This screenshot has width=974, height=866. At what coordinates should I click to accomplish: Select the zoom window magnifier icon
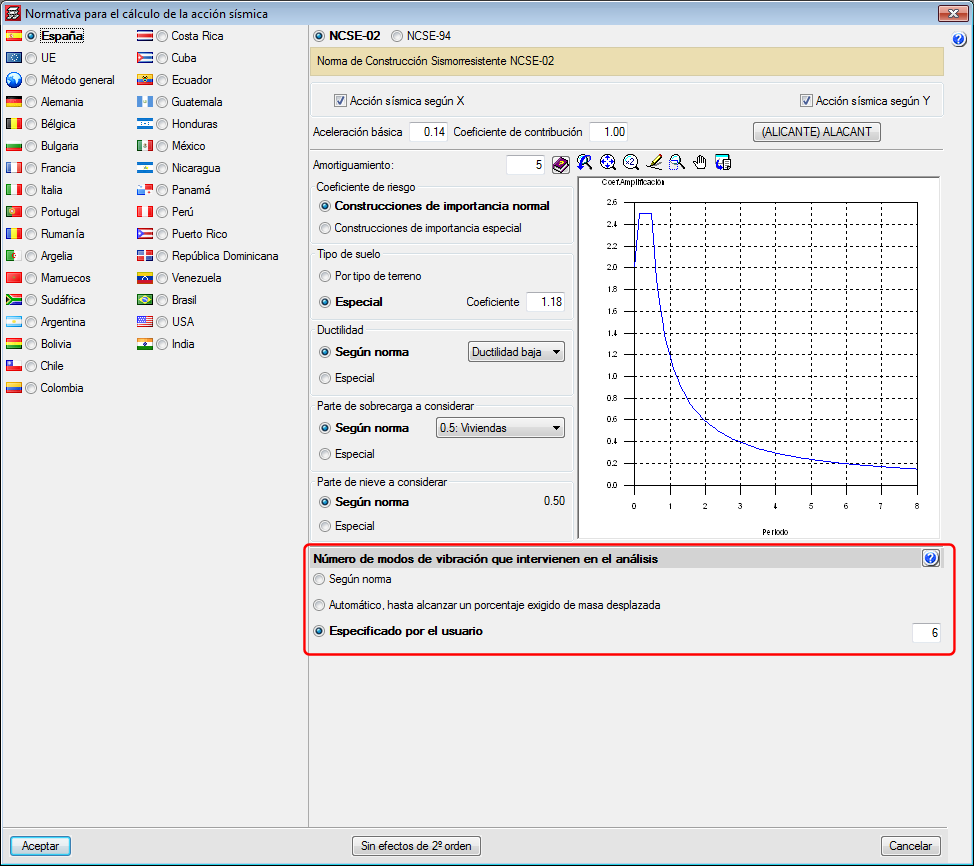click(676, 163)
